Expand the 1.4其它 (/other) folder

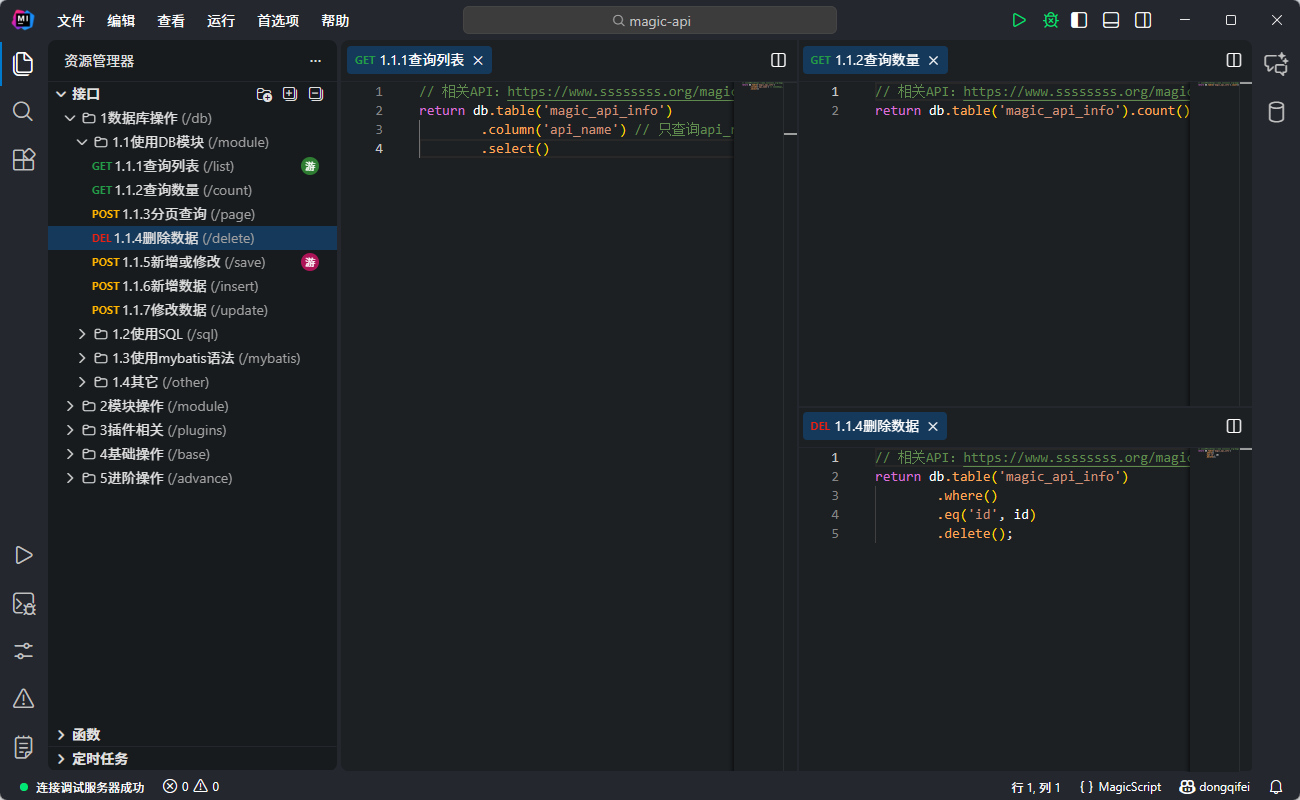[83, 382]
